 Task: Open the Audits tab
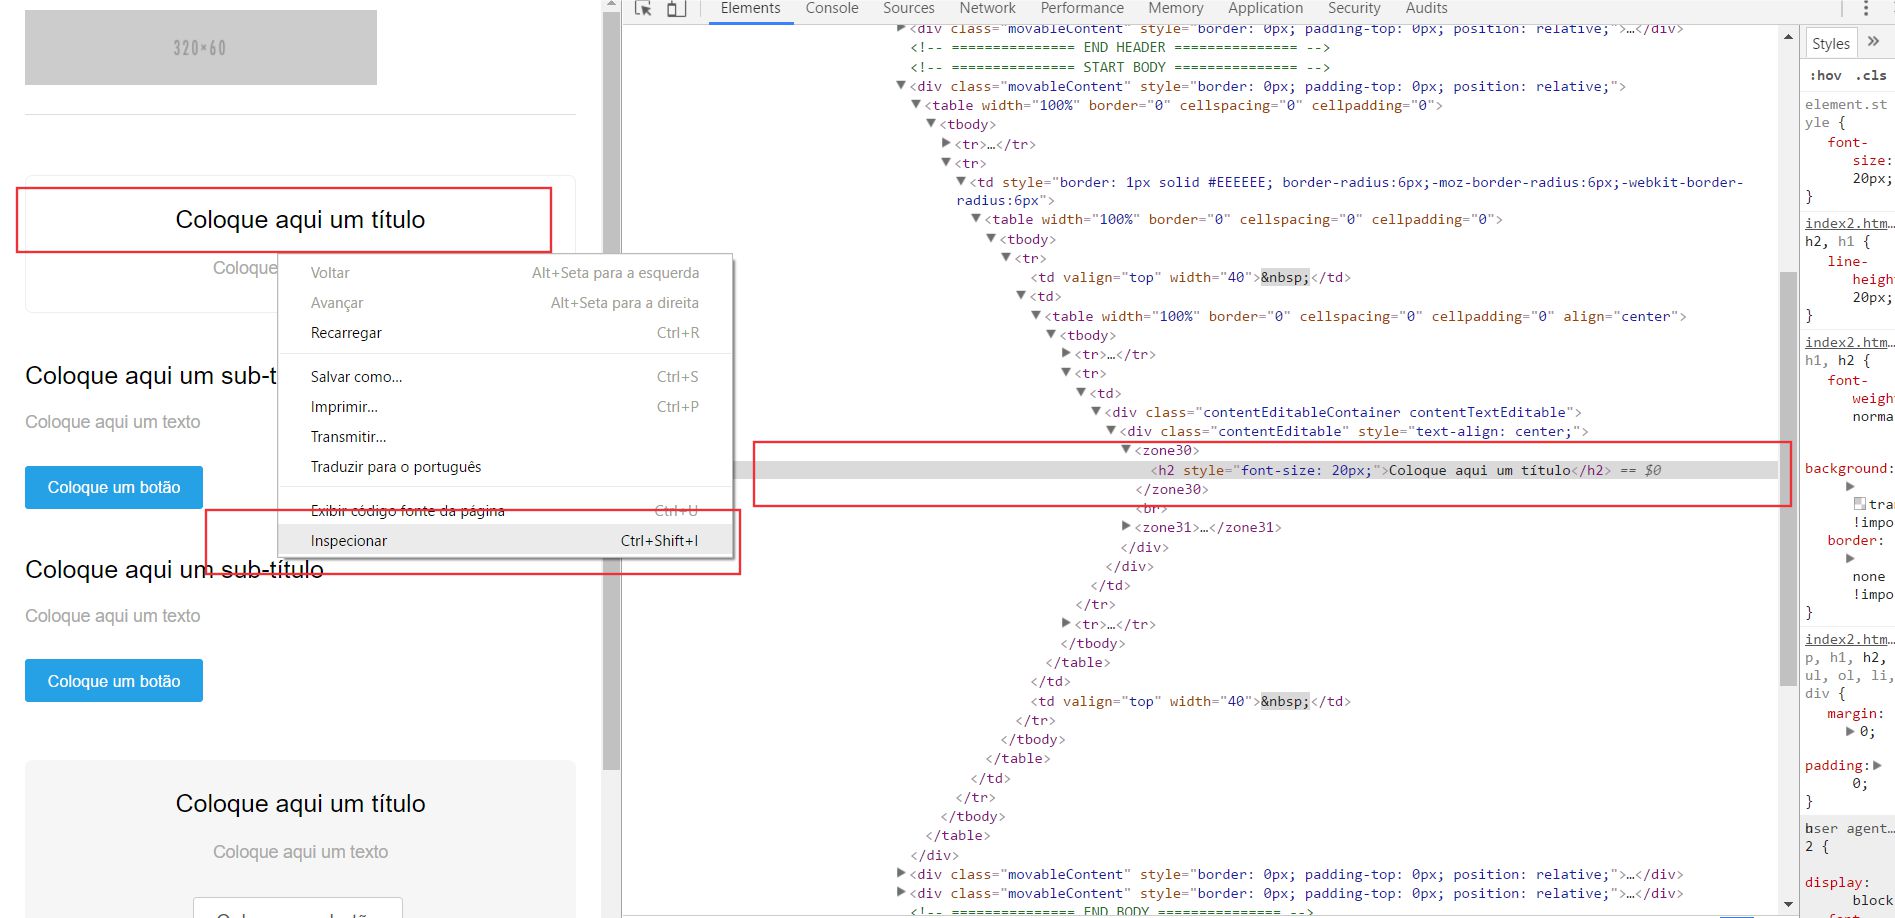coord(1426,8)
